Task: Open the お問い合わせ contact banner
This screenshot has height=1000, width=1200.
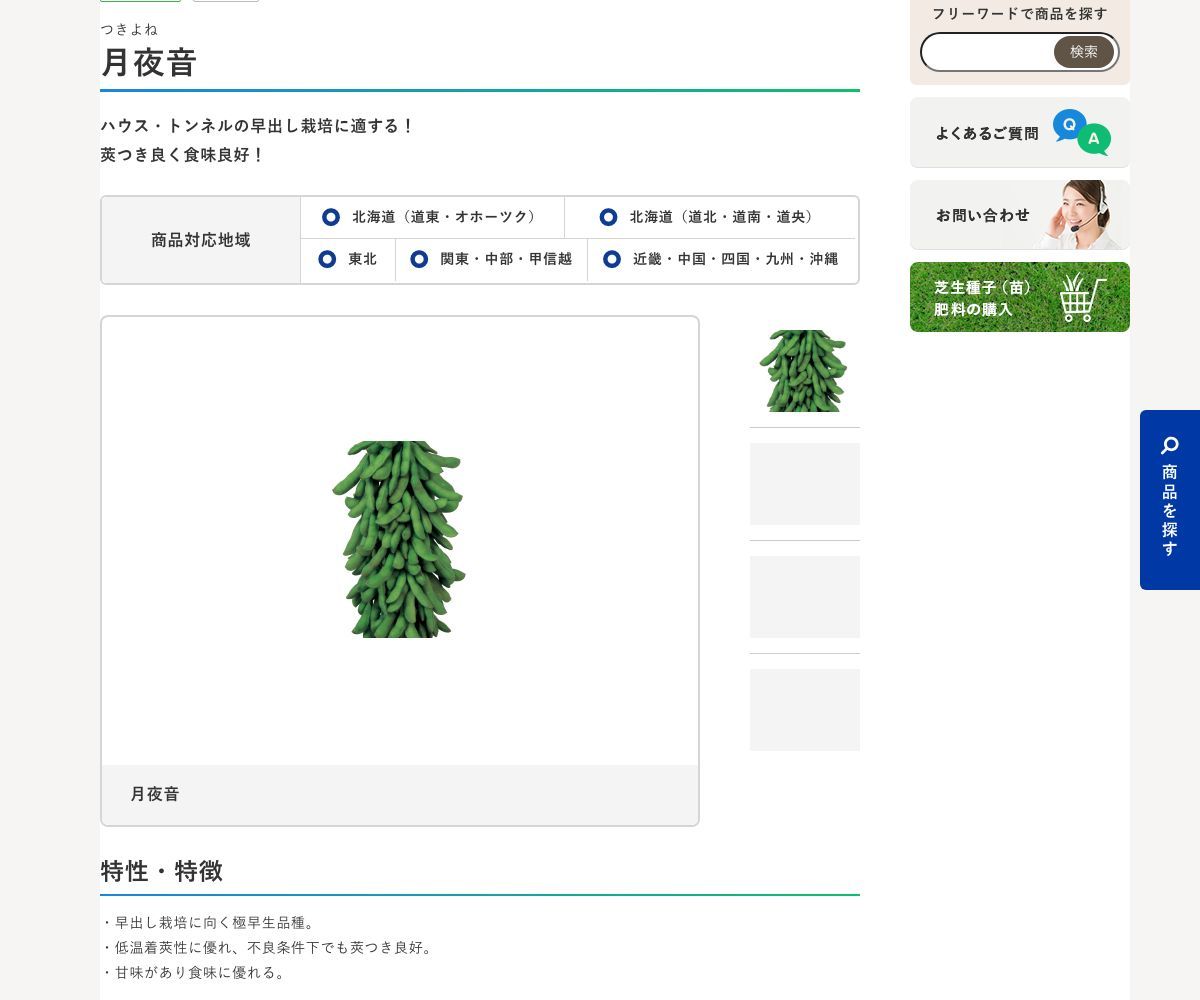Action: point(1020,215)
